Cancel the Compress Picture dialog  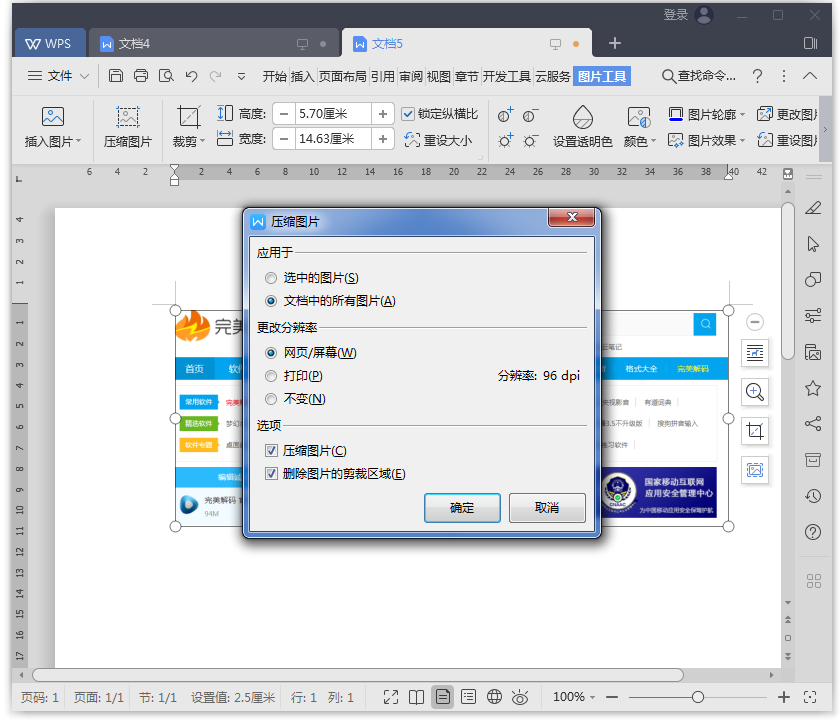coord(547,507)
